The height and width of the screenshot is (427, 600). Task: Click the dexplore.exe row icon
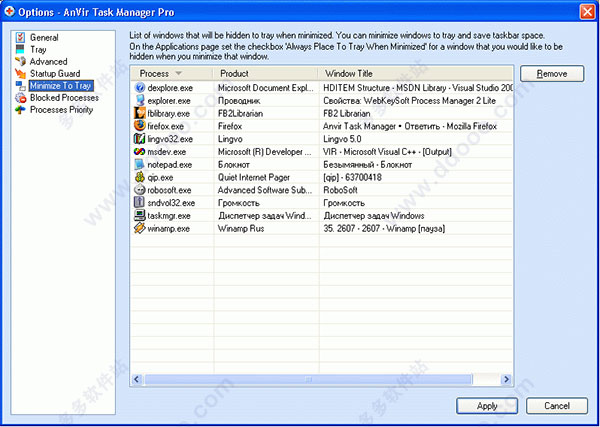(x=140, y=88)
